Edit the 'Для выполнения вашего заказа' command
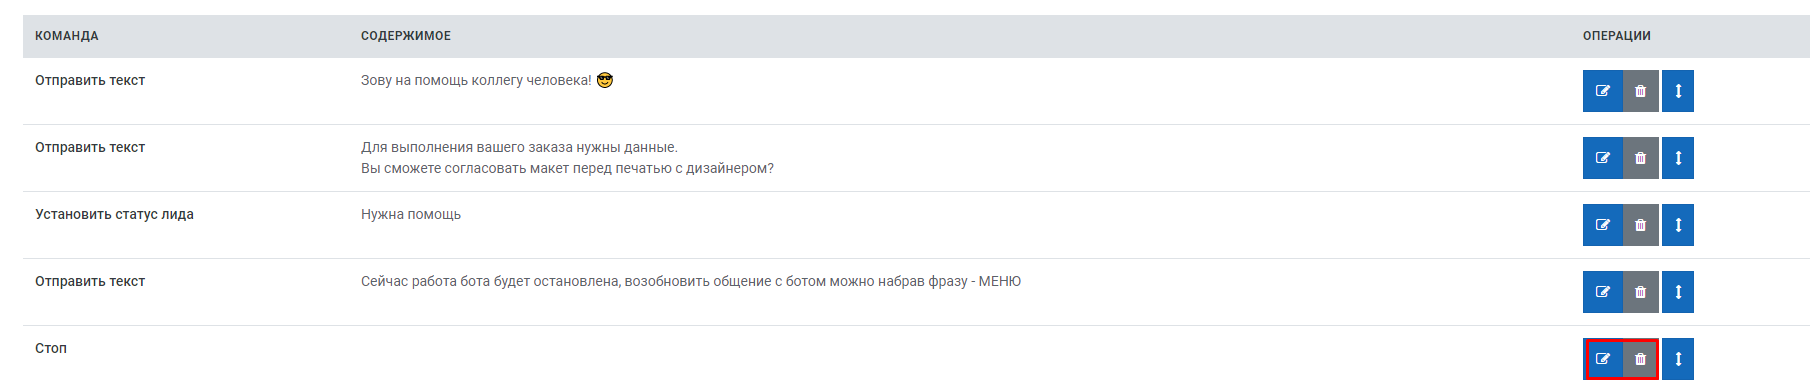1810x389 pixels. (1602, 158)
